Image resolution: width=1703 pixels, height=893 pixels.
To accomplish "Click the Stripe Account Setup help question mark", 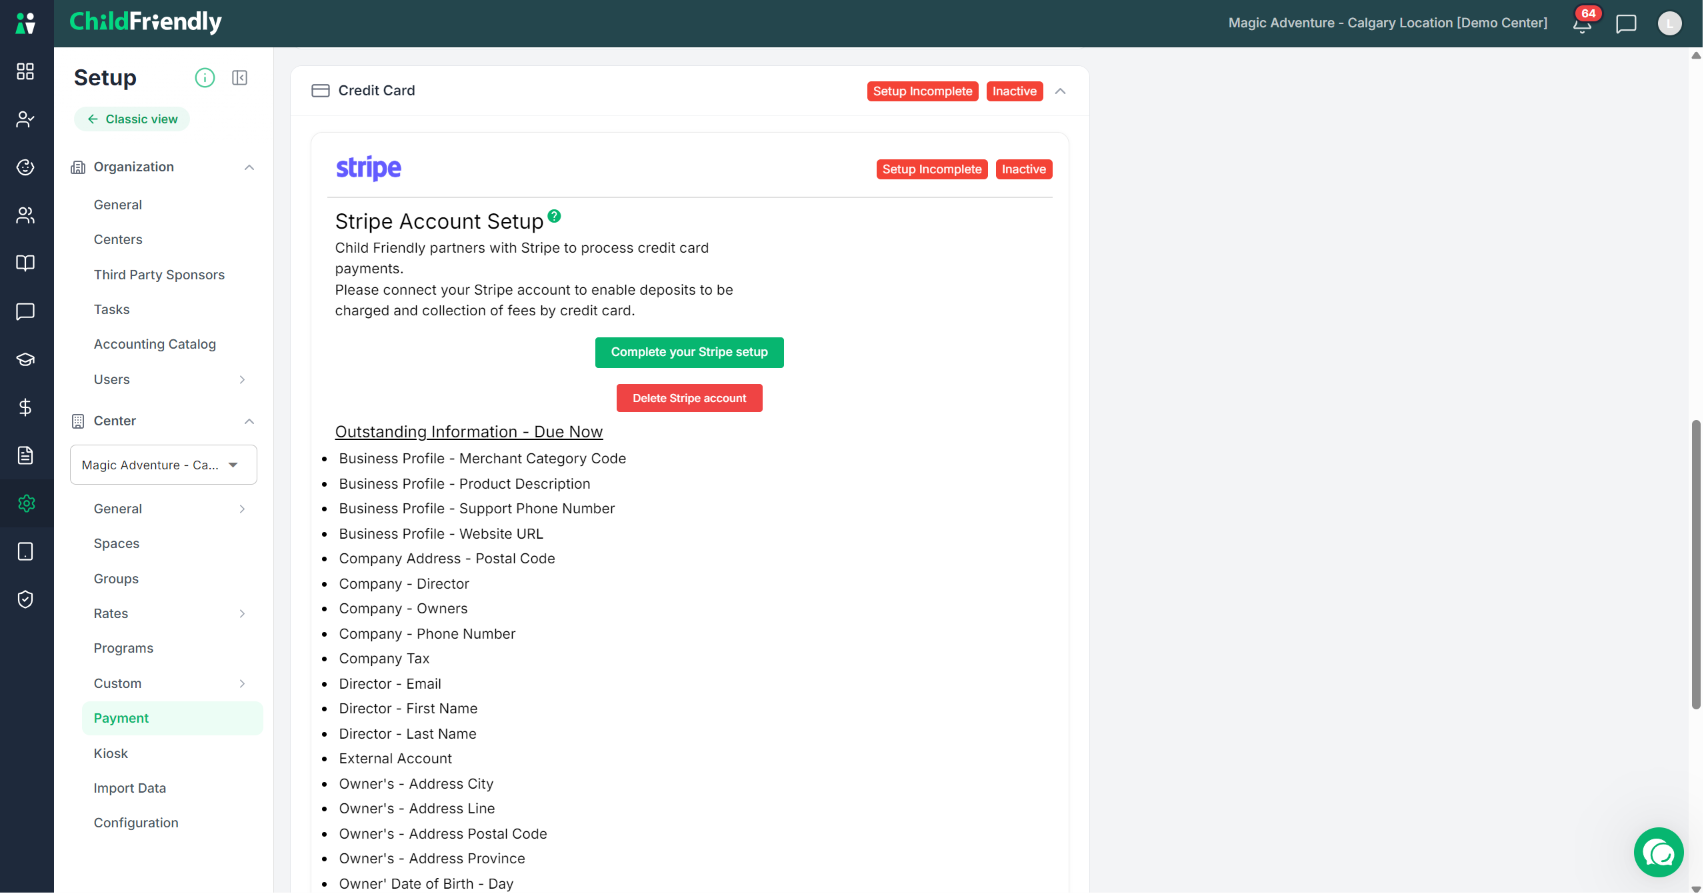I will 555,216.
